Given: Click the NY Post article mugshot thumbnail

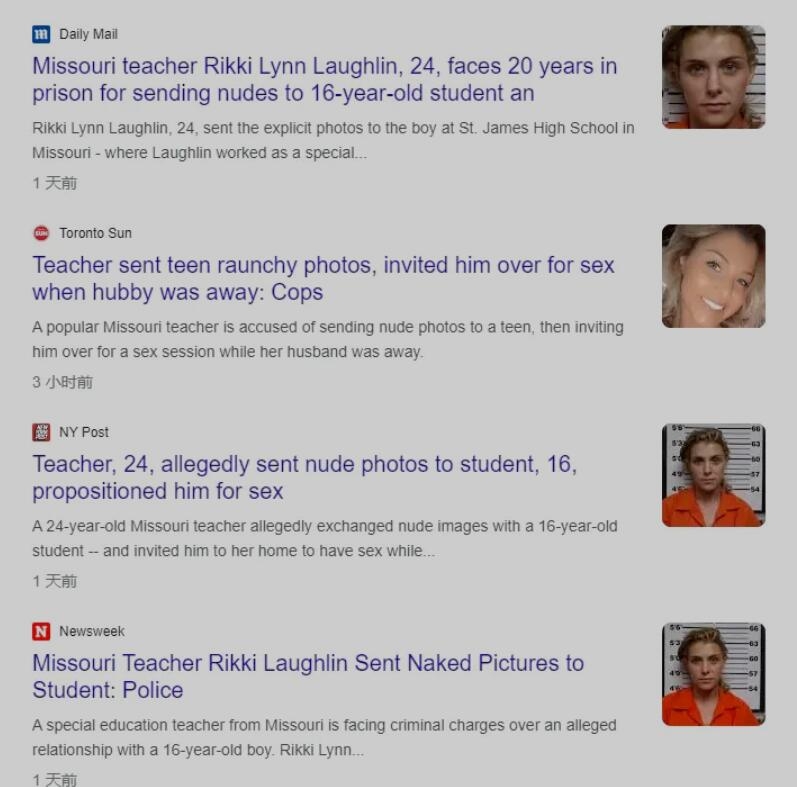Looking at the screenshot, I should point(714,475).
